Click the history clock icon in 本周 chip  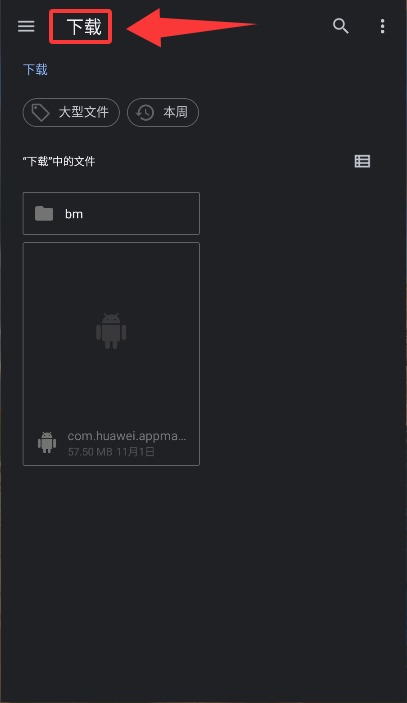(145, 113)
